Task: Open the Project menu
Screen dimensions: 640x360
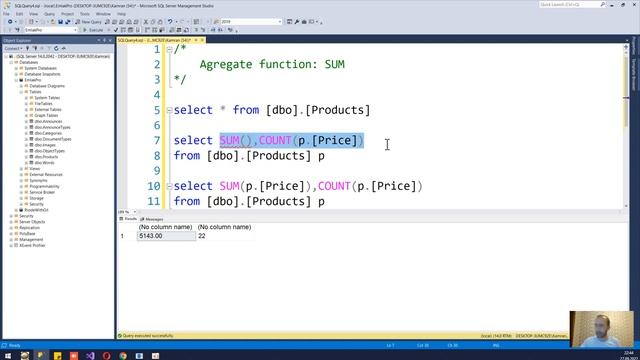Action: (x=67, y=14)
